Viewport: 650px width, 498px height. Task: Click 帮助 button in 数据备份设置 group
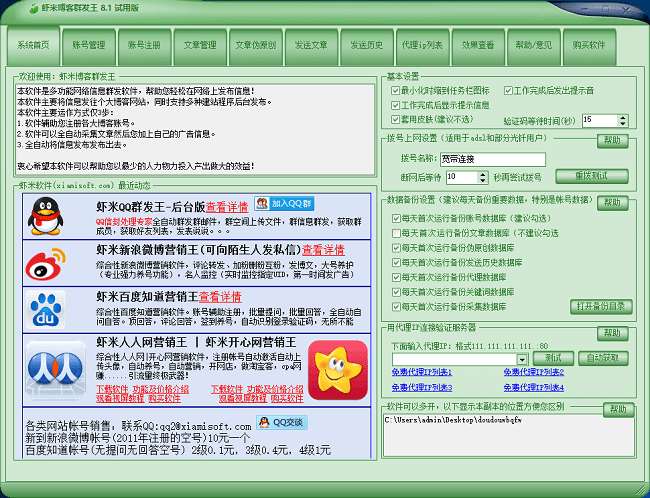[613, 203]
